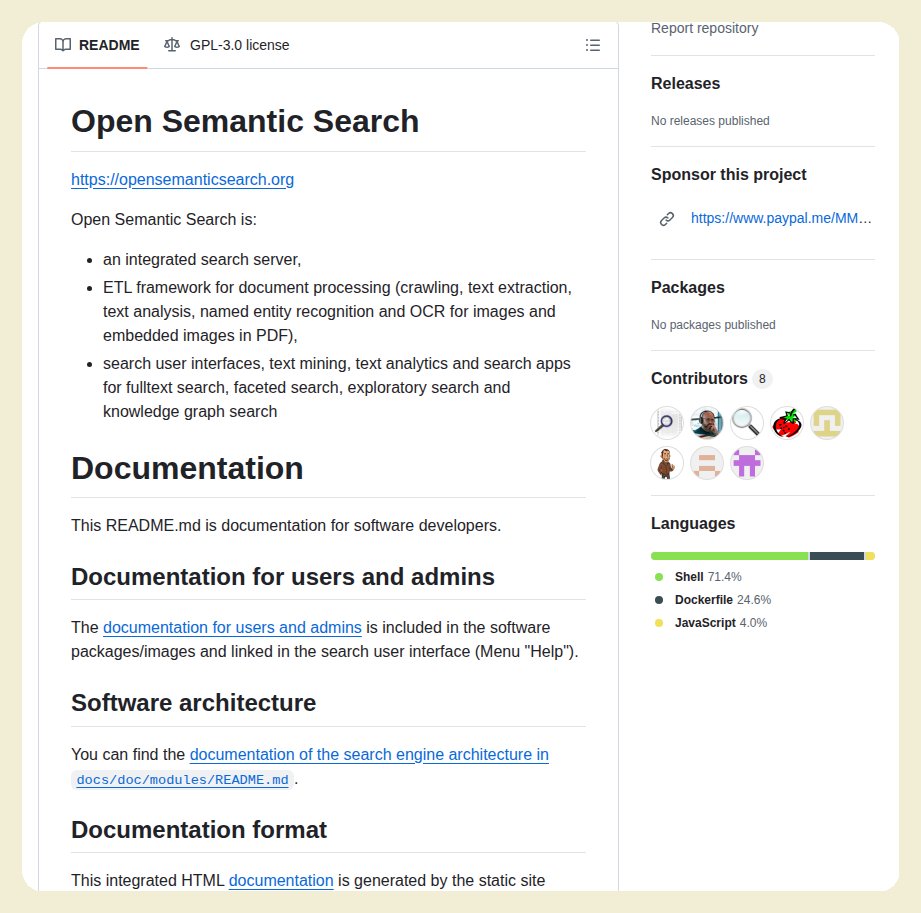
Task: Click the text 'No releases published'
Action: [x=710, y=121]
